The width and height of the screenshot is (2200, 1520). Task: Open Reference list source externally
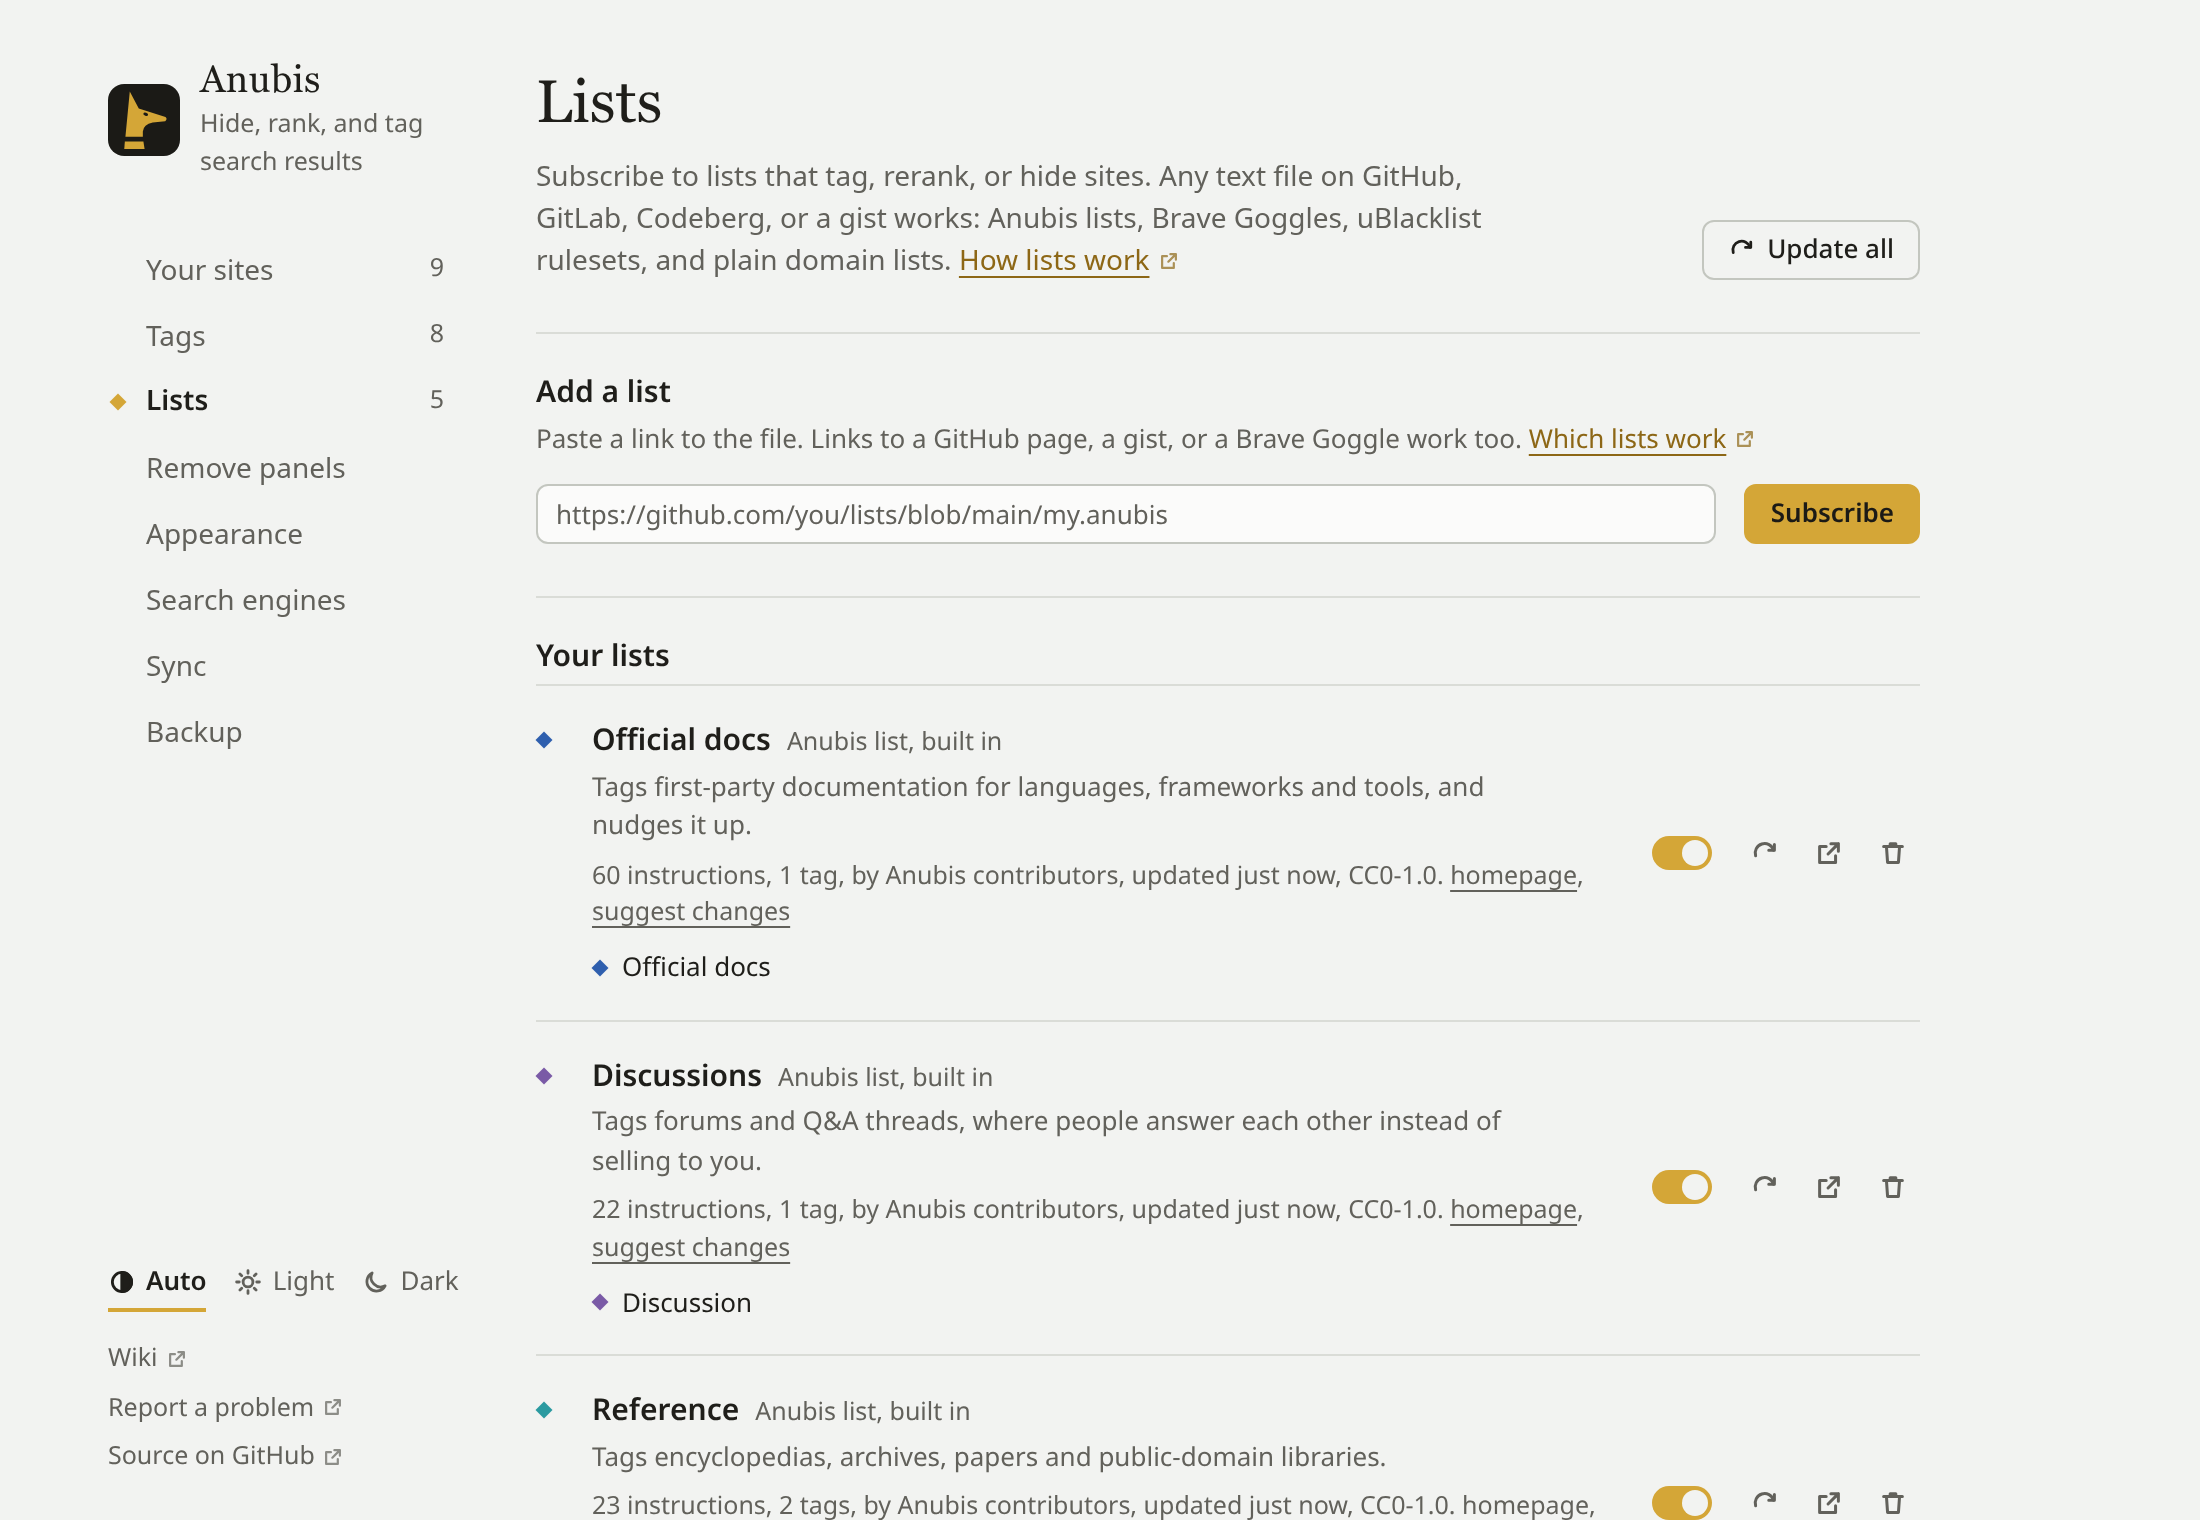[x=1829, y=1502]
